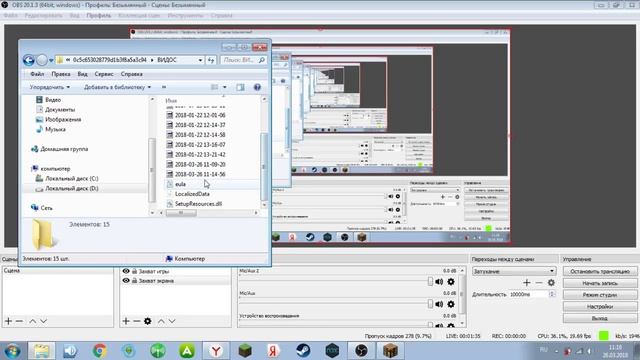Open transition properties gear under Затухание

click(x=551, y=282)
